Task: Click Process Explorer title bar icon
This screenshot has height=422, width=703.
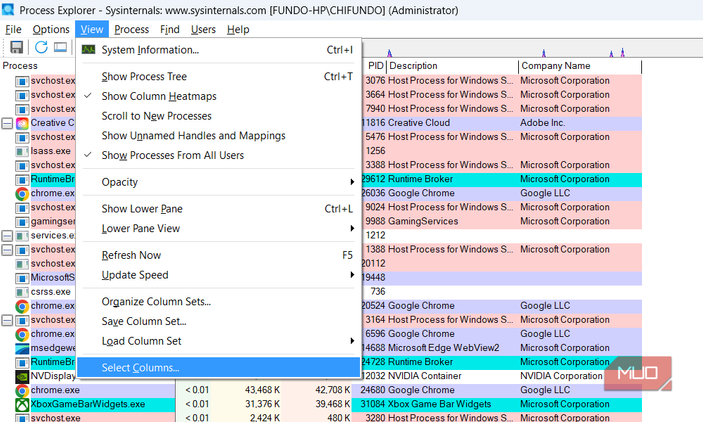Action: (8, 9)
